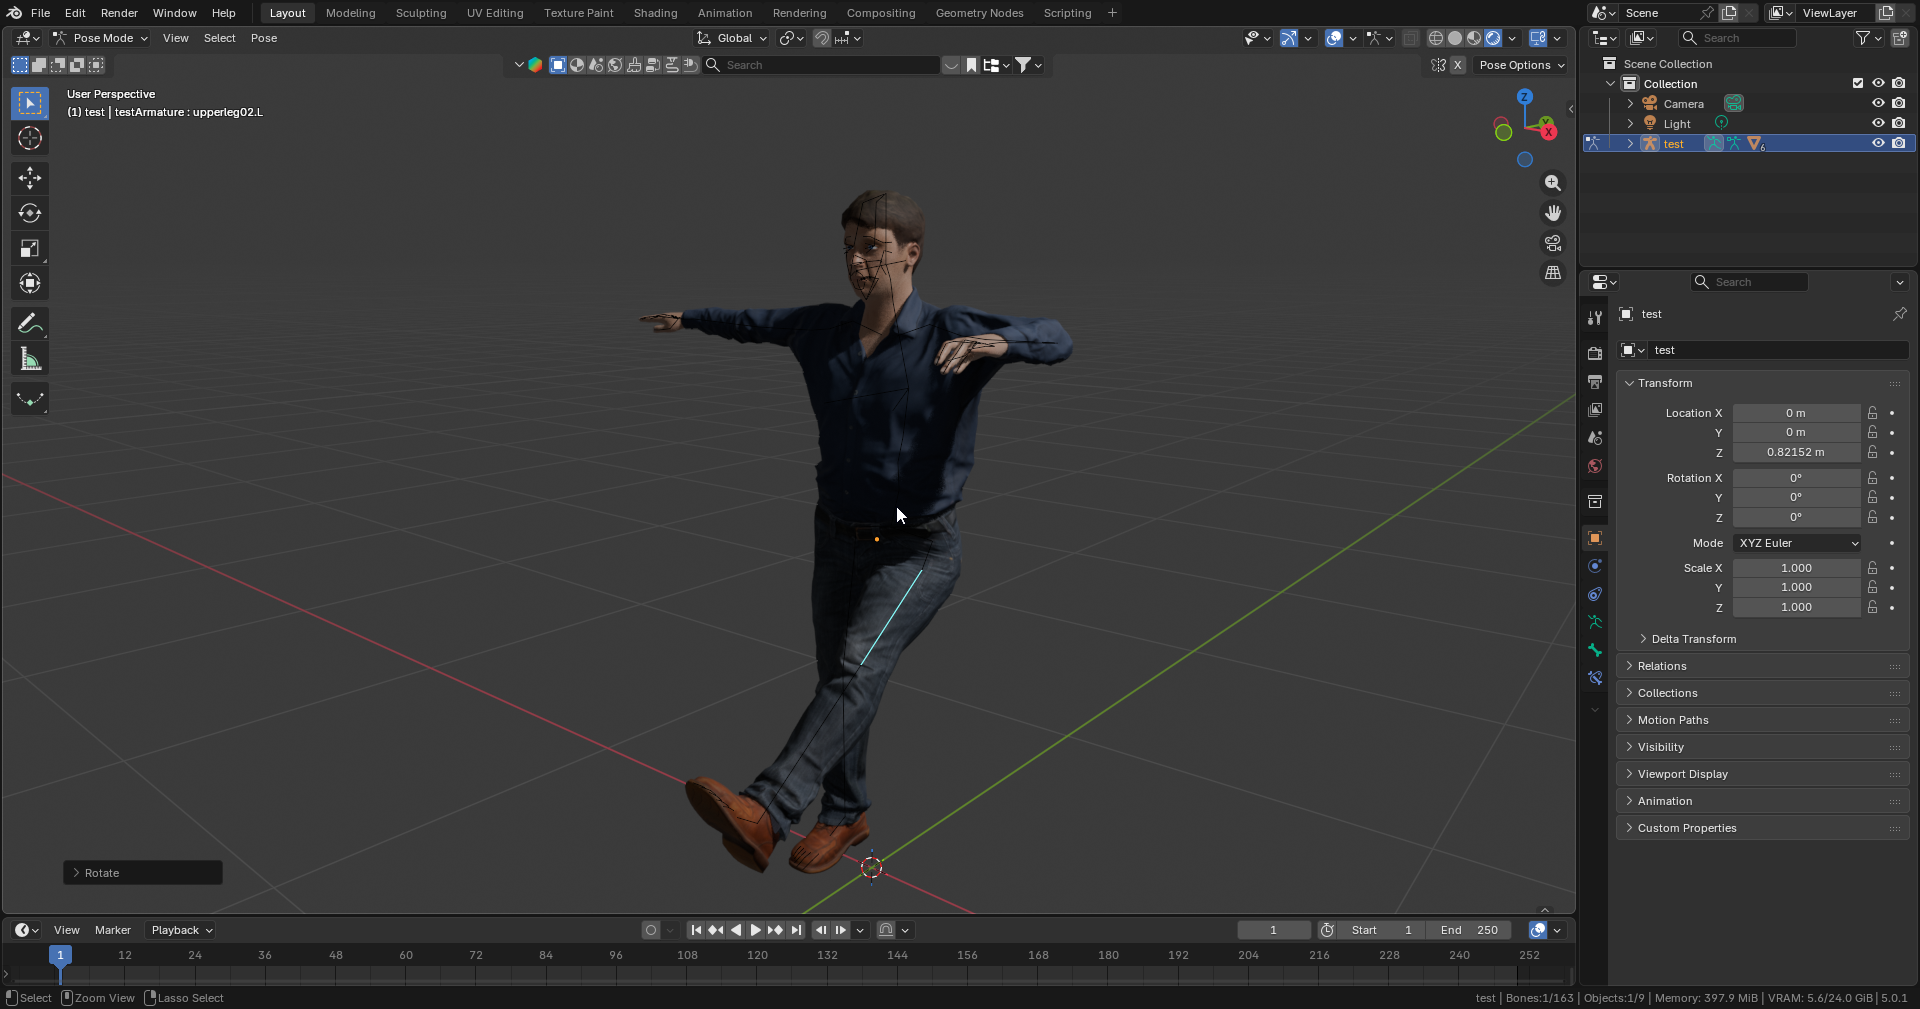
Task: Activate the Scale tool
Action: click(30, 248)
